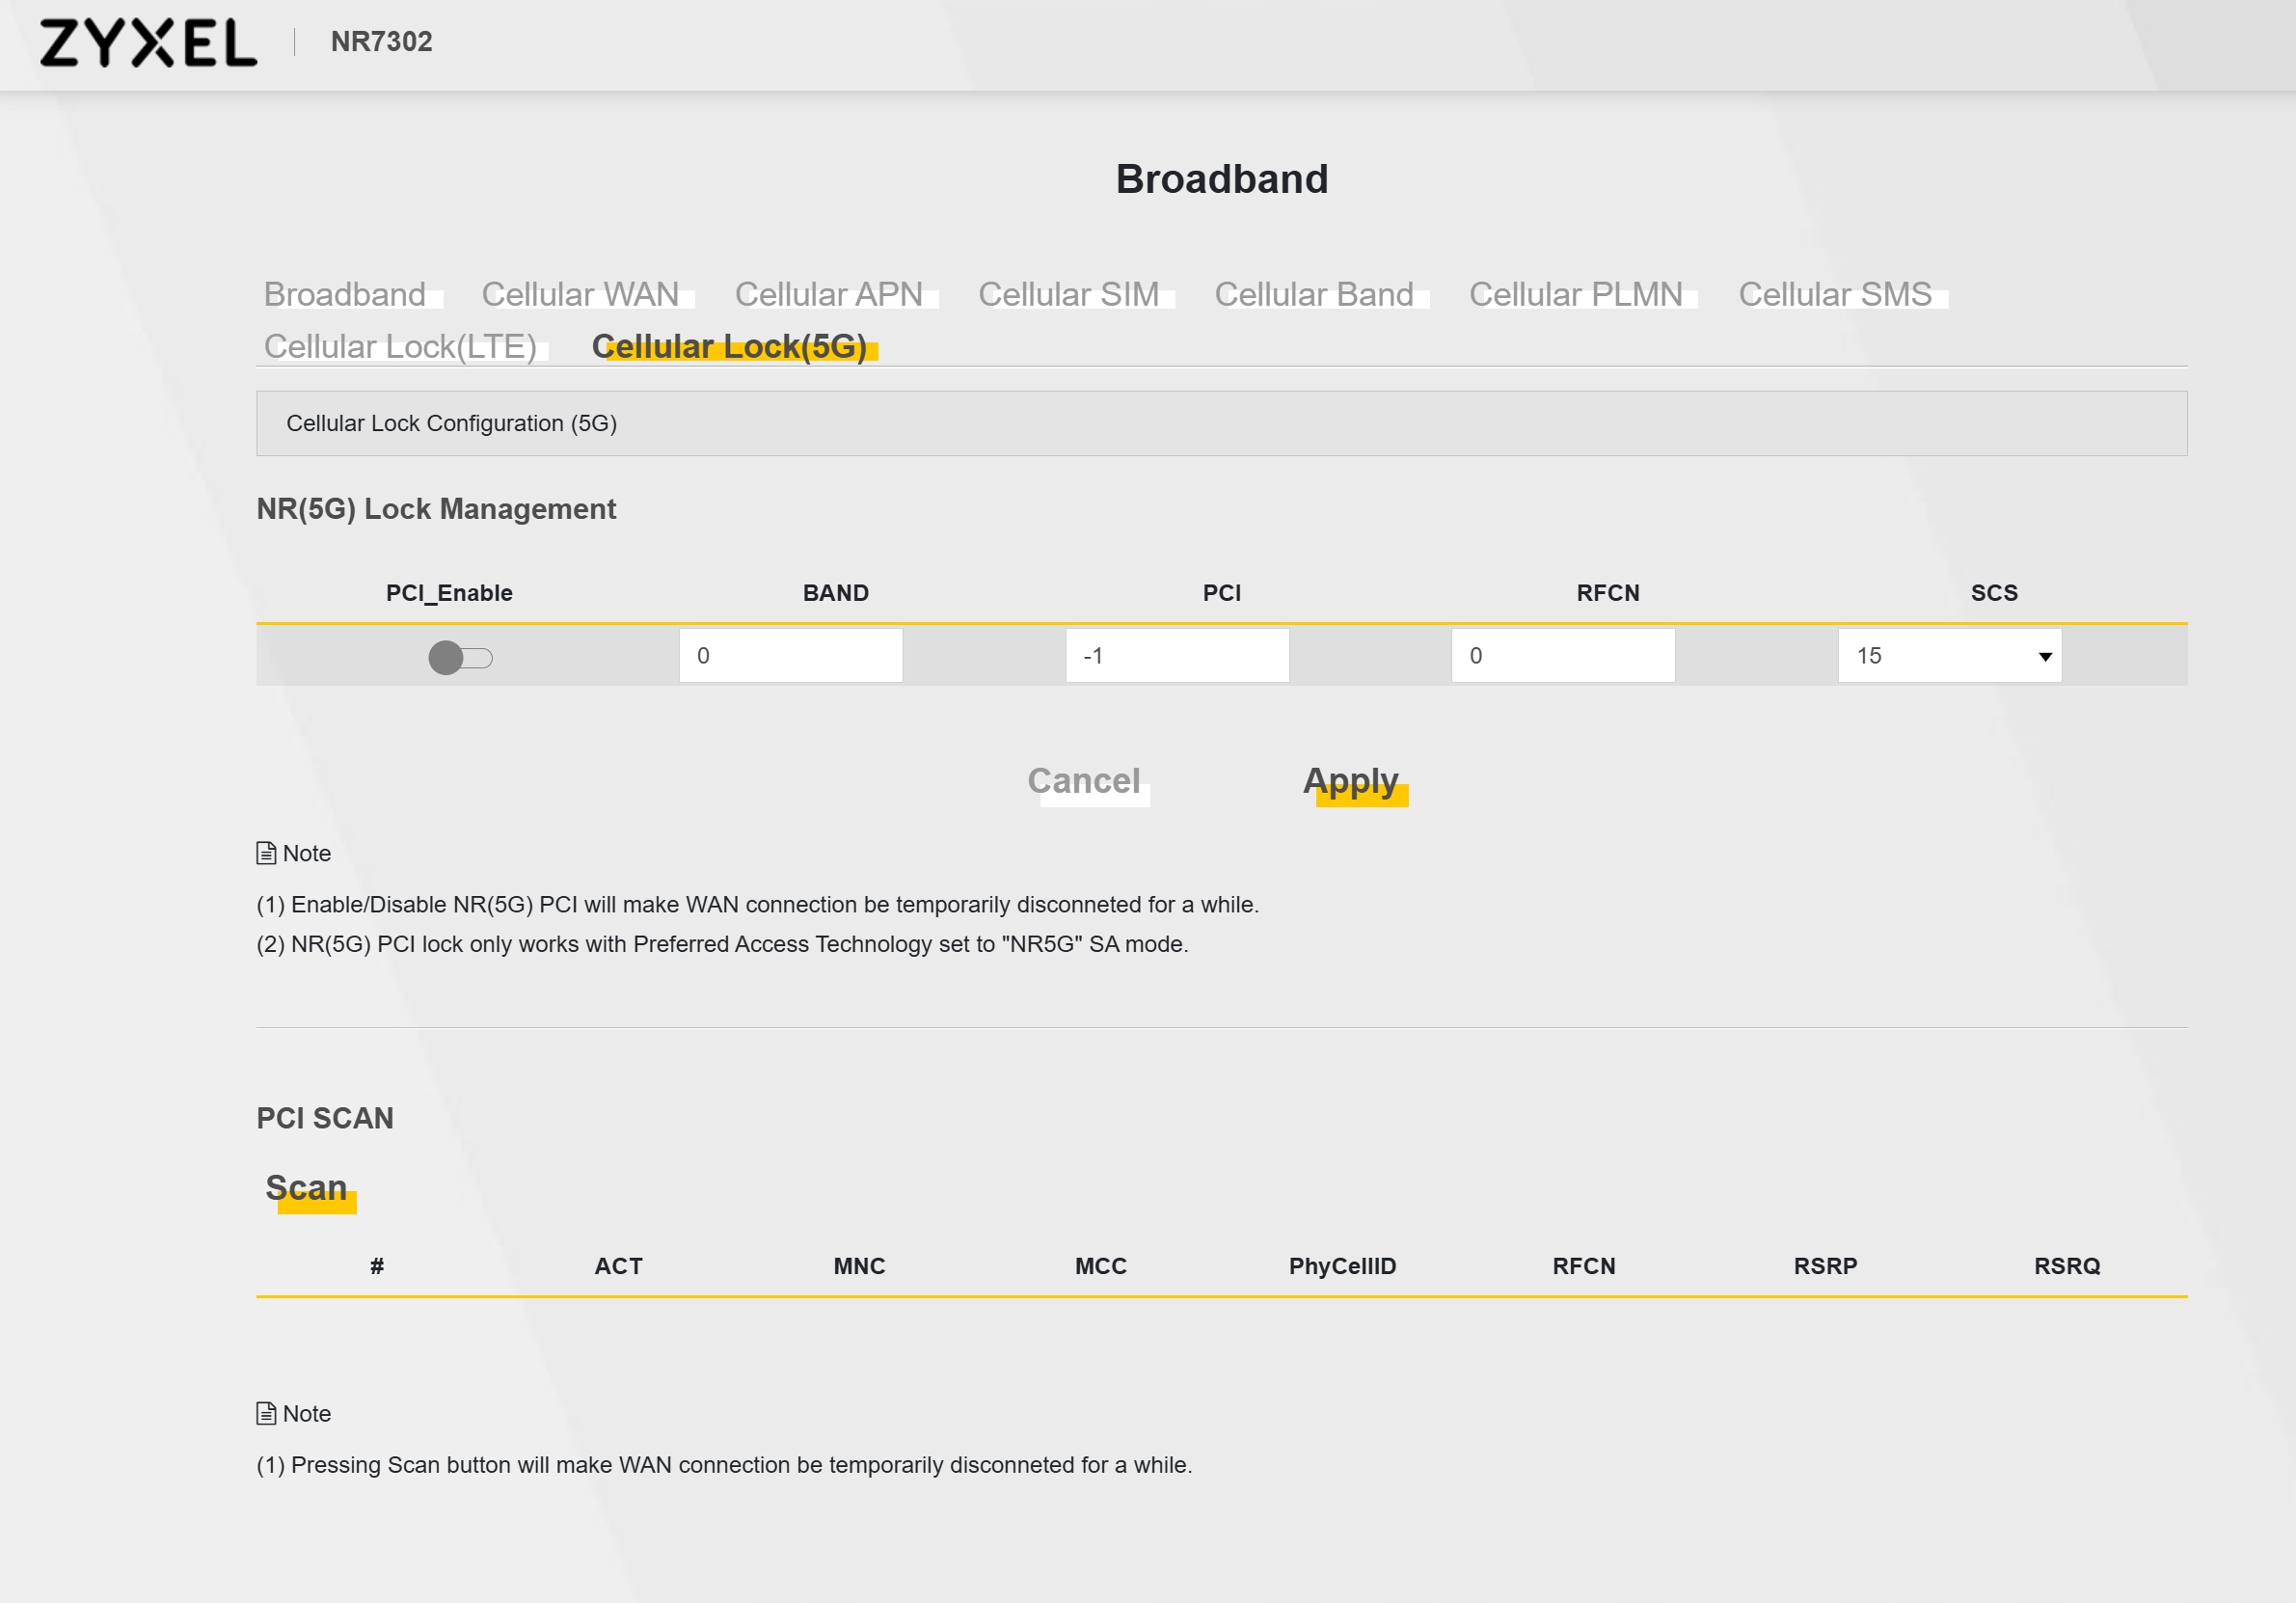Viewport: 2296px width, 1603px height.
Task: Focus the PCI value field
Action: (x=1177, y=656)
